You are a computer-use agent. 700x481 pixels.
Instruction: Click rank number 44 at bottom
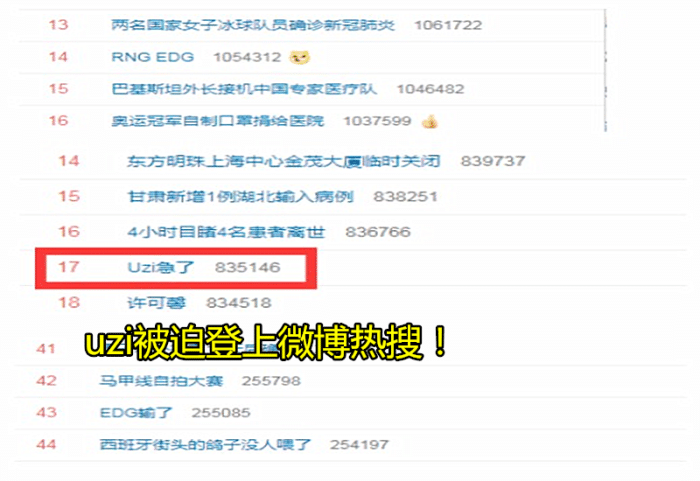[x=46, y=444]
